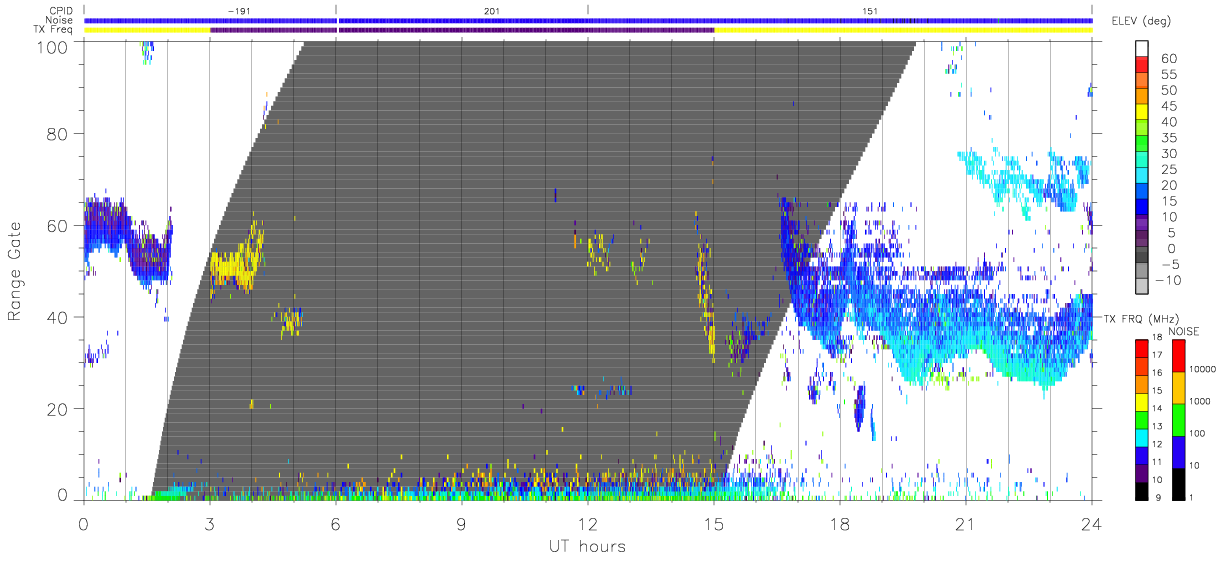The height and width of the screenshot is (567, 1228).
Task: Click x-axis tick label "24"
Action: 1091,523
